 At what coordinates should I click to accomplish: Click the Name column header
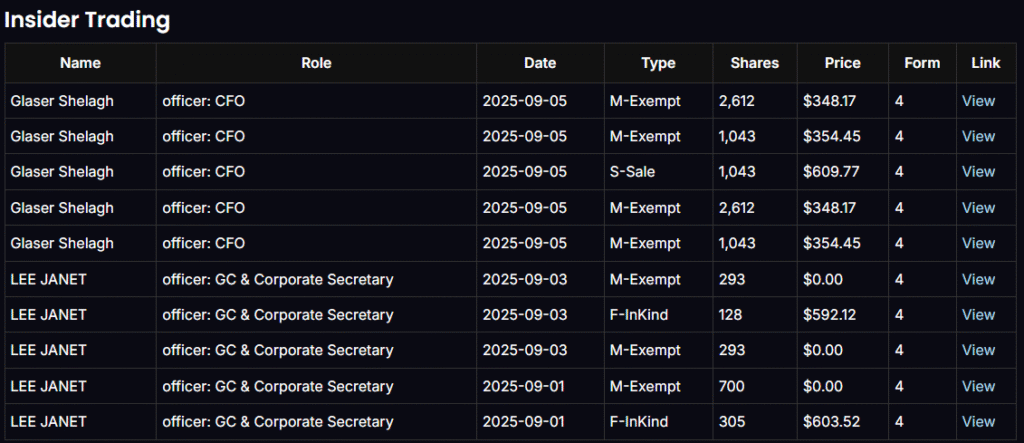tap(80, 63)
